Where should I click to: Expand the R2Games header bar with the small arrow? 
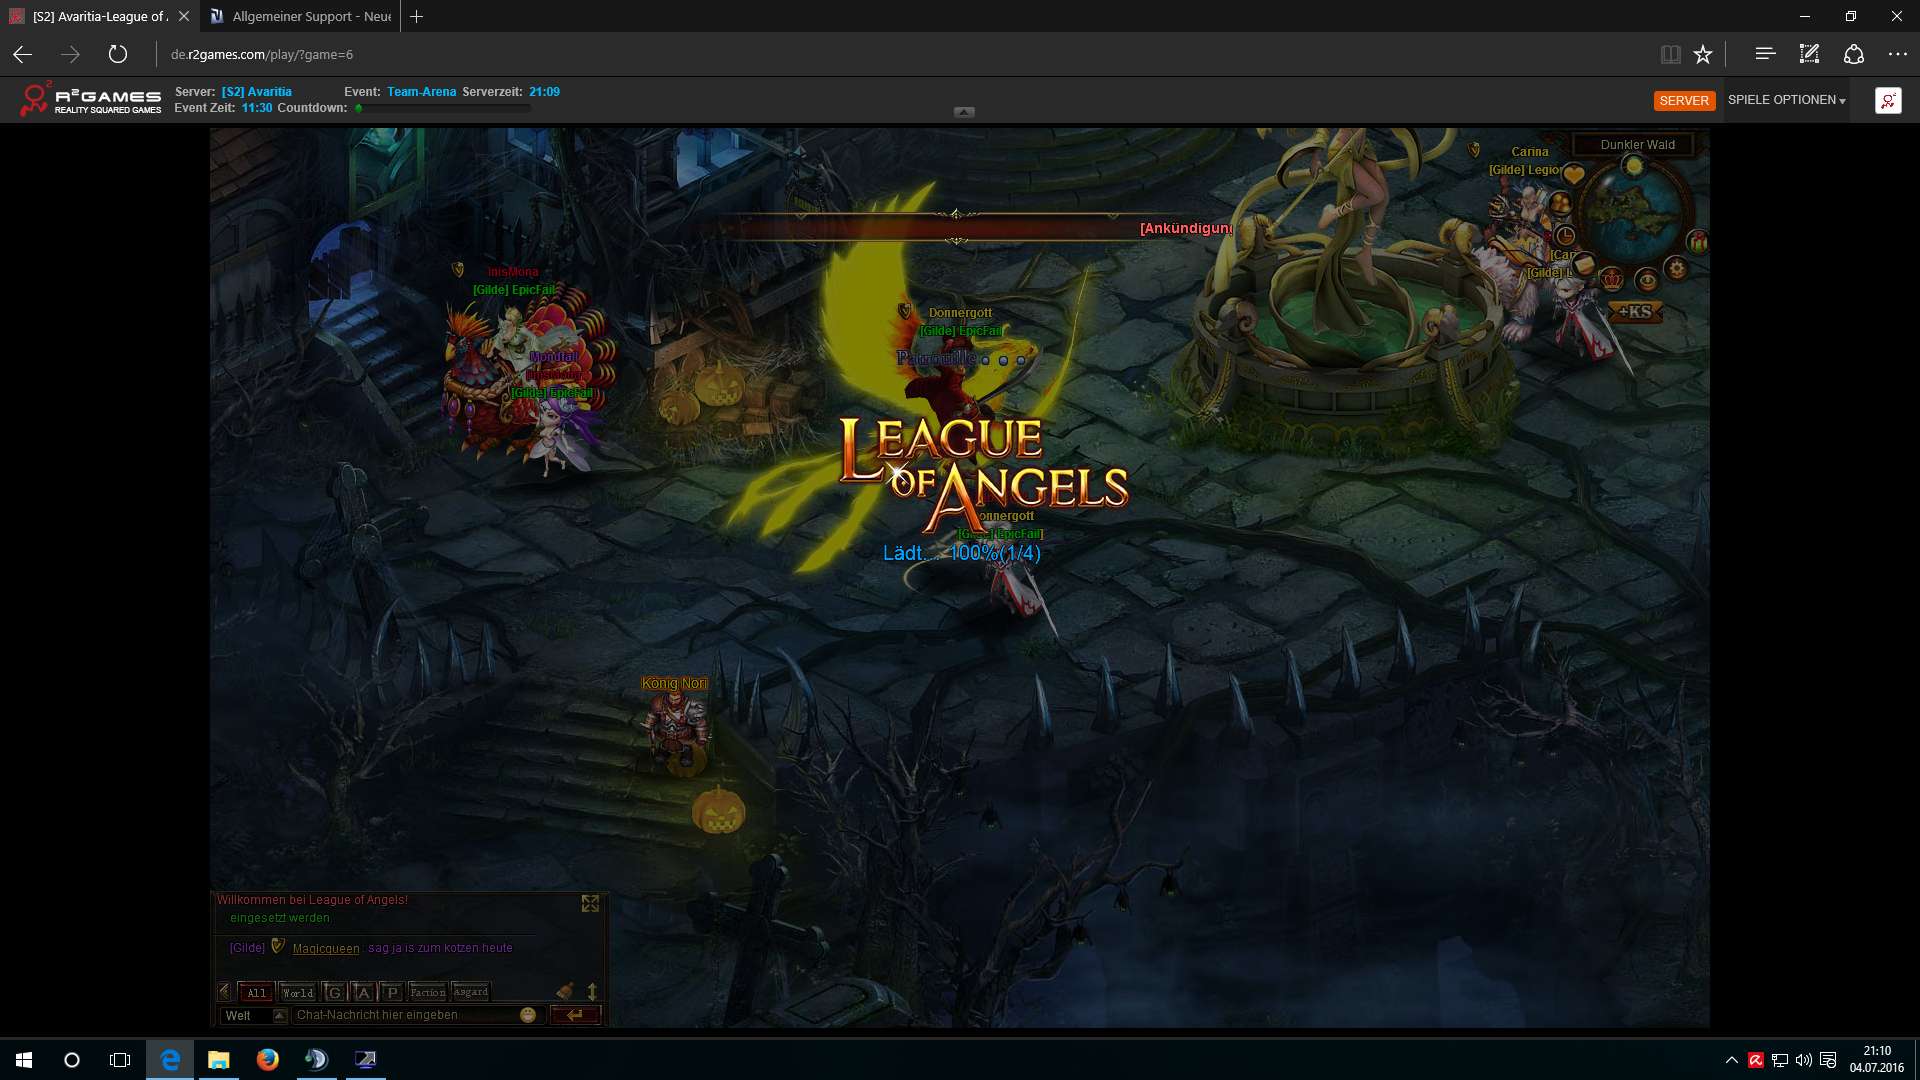click(x=964, y=112)
